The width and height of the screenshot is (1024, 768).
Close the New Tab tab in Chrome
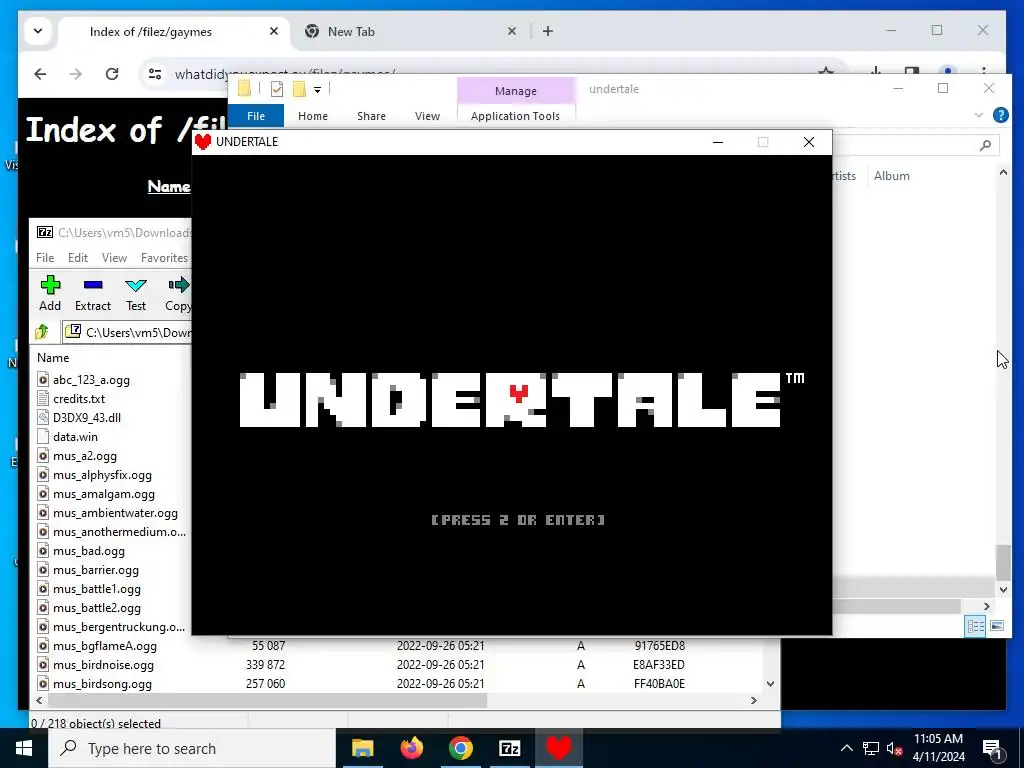tap(512, 31)
